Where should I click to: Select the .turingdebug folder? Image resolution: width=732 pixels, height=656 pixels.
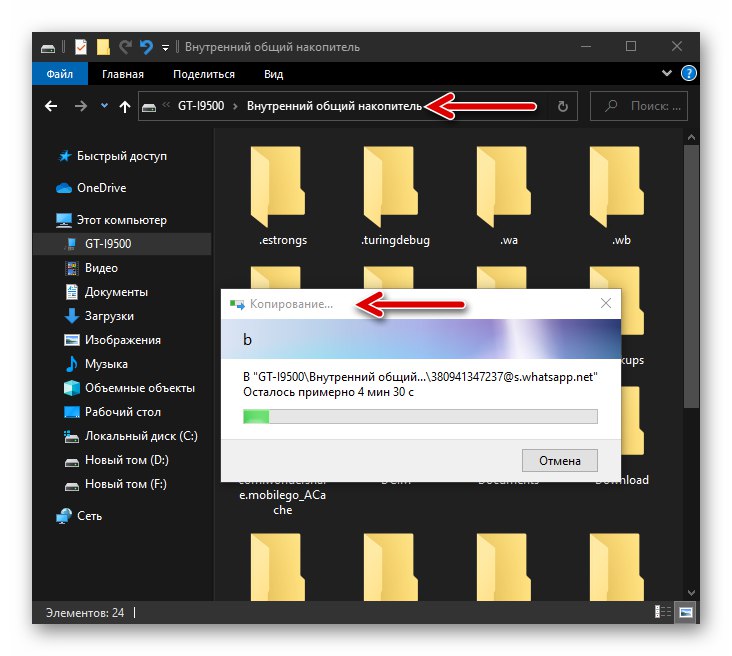pos(395,196)
